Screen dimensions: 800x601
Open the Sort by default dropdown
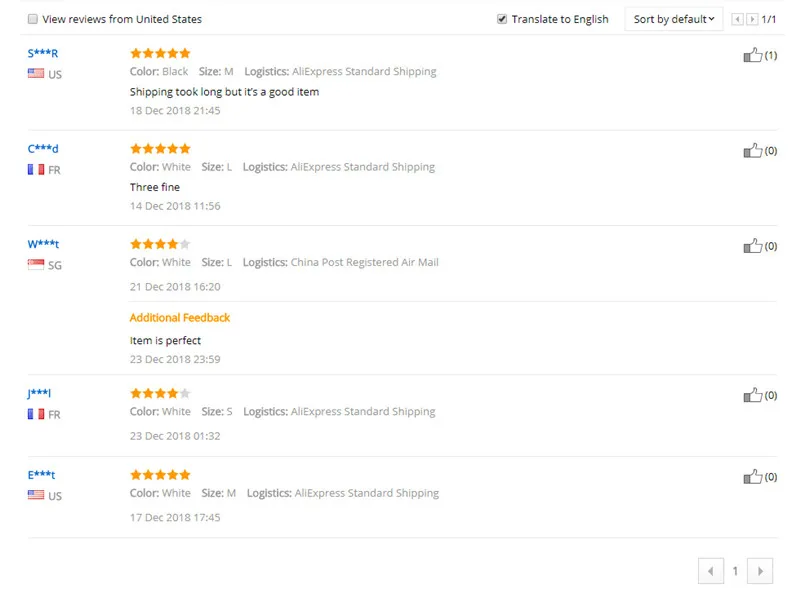[673, 19]
